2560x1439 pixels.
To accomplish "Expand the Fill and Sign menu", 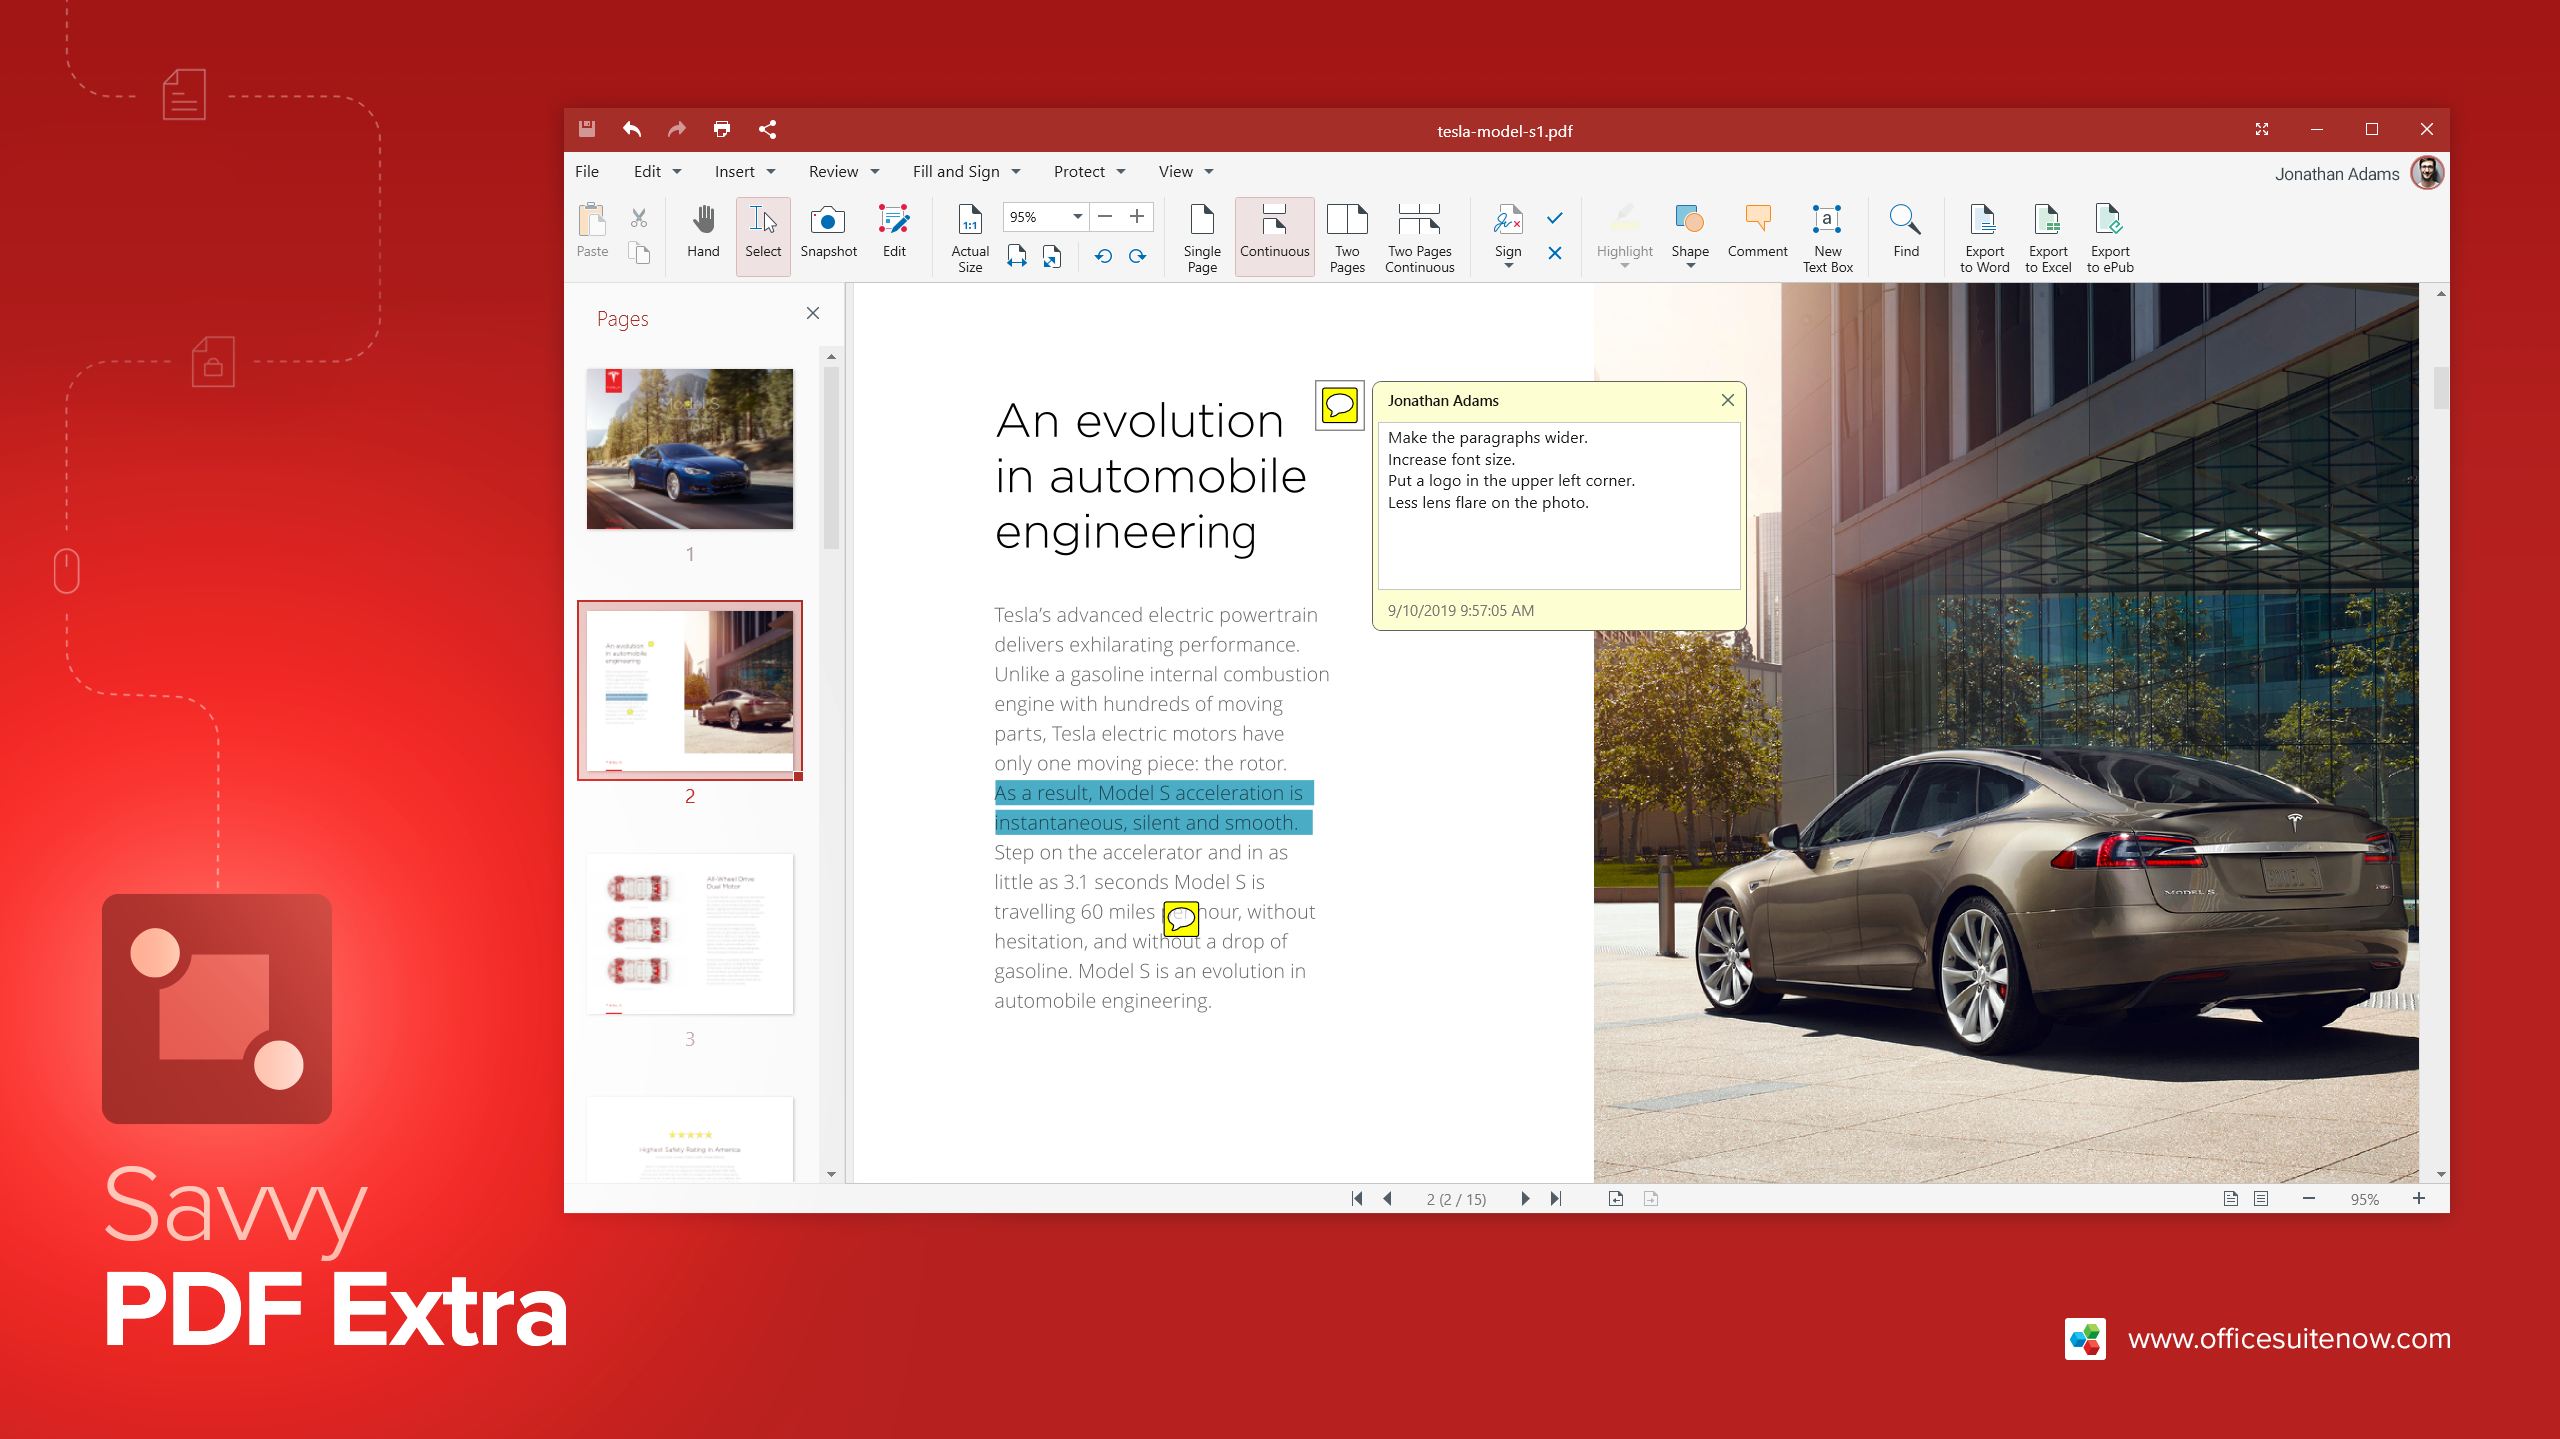I will (966, 172).
